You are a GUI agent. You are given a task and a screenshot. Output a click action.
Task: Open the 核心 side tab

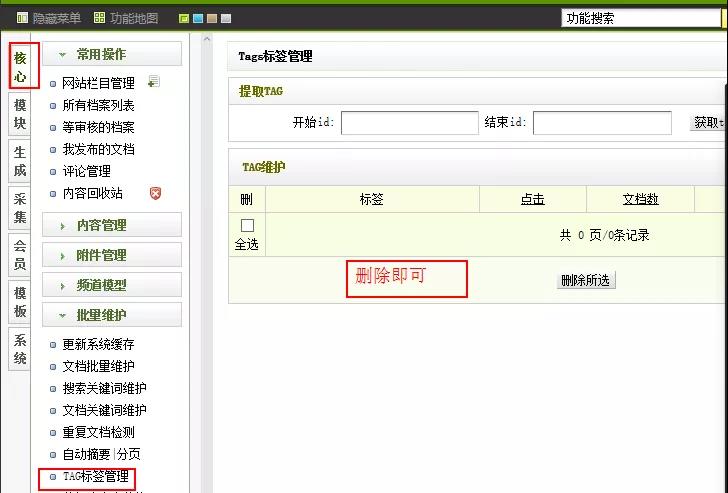(20, 66)
